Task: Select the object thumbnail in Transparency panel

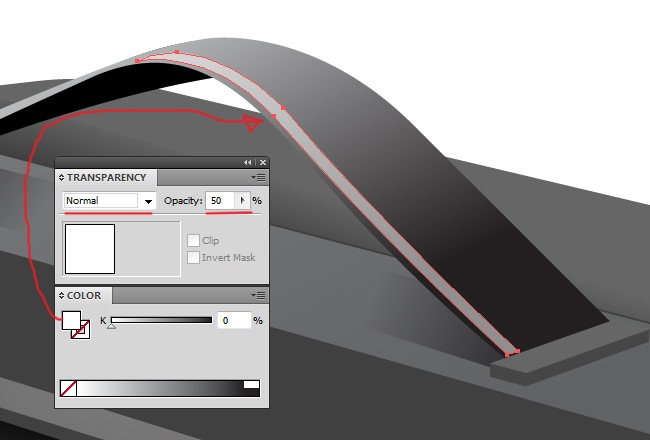Action: pos(90,249)
